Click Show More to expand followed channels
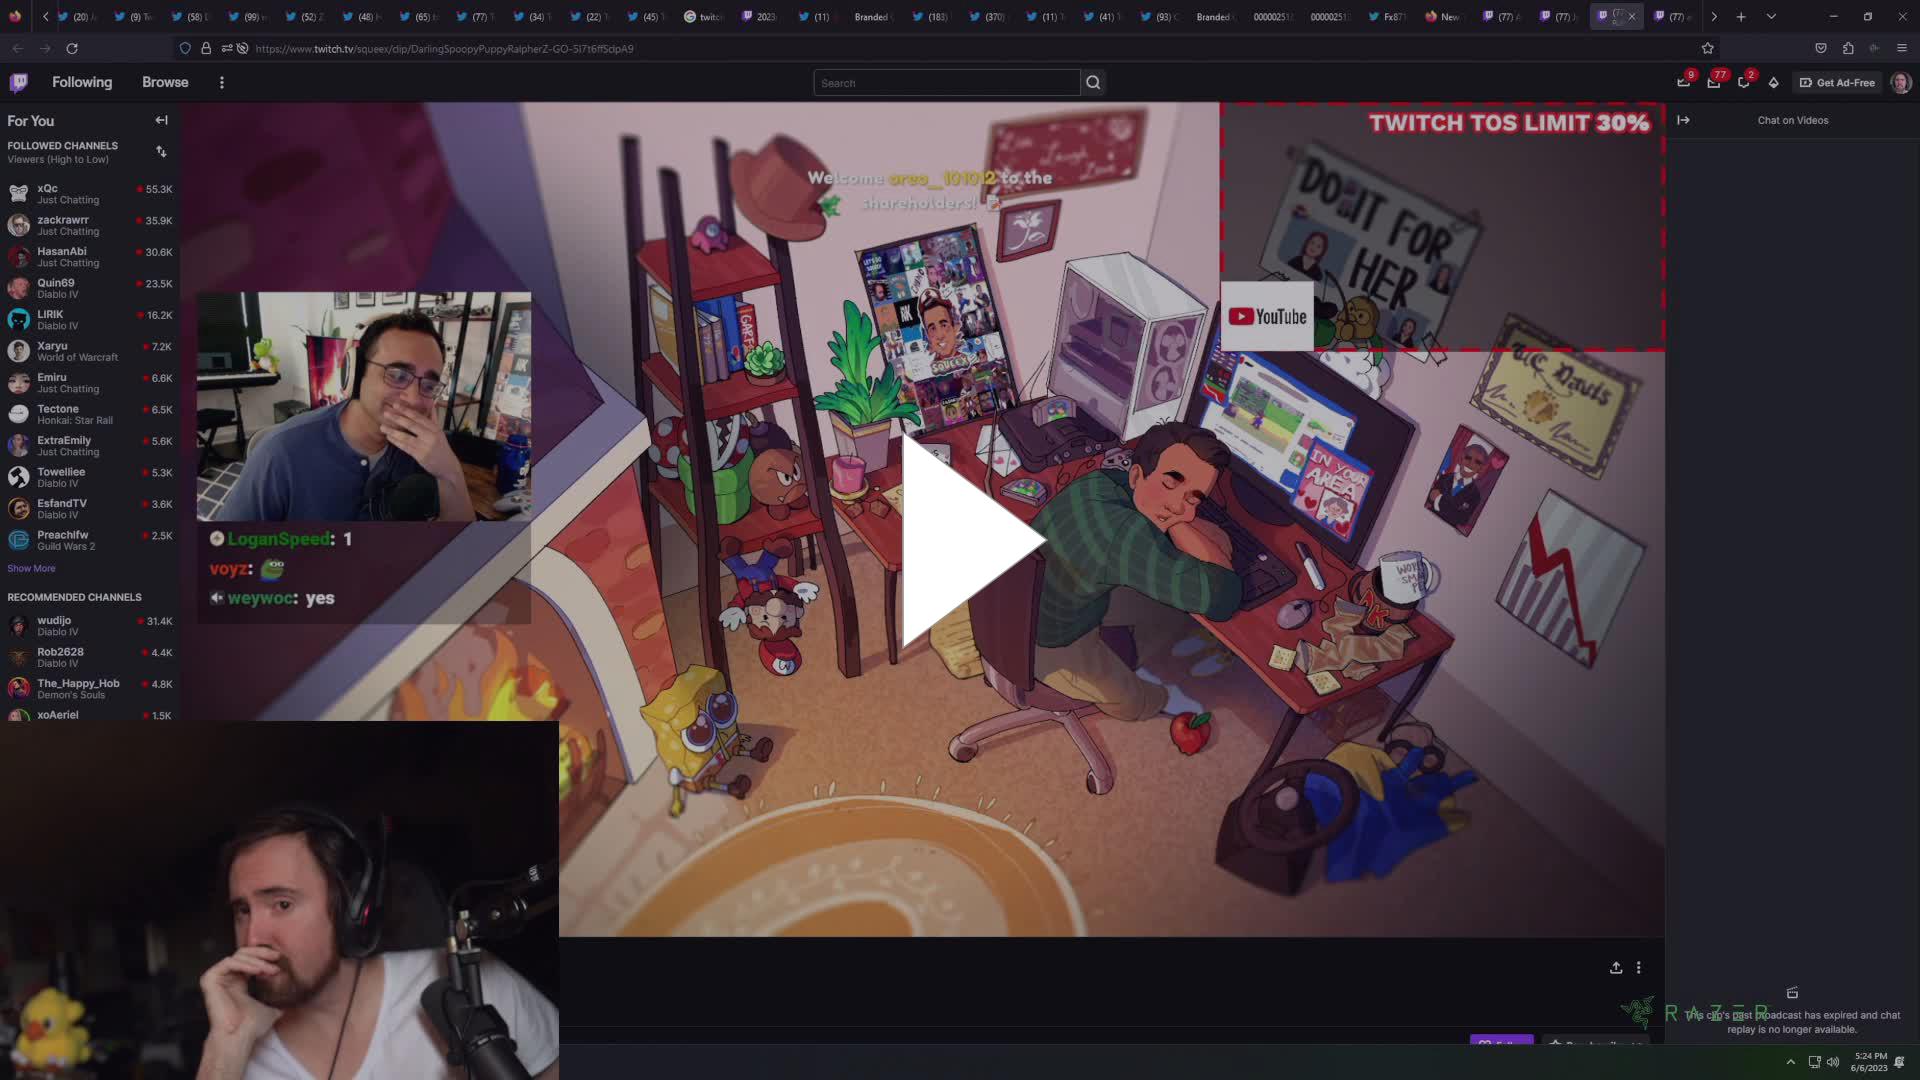This screenshot has width=1920, height=1080. click(30, 567)
